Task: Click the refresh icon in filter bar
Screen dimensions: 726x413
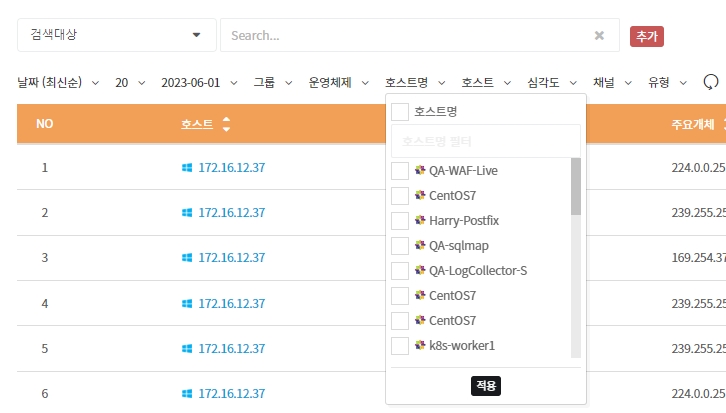Action: click(x=711, y=82)
